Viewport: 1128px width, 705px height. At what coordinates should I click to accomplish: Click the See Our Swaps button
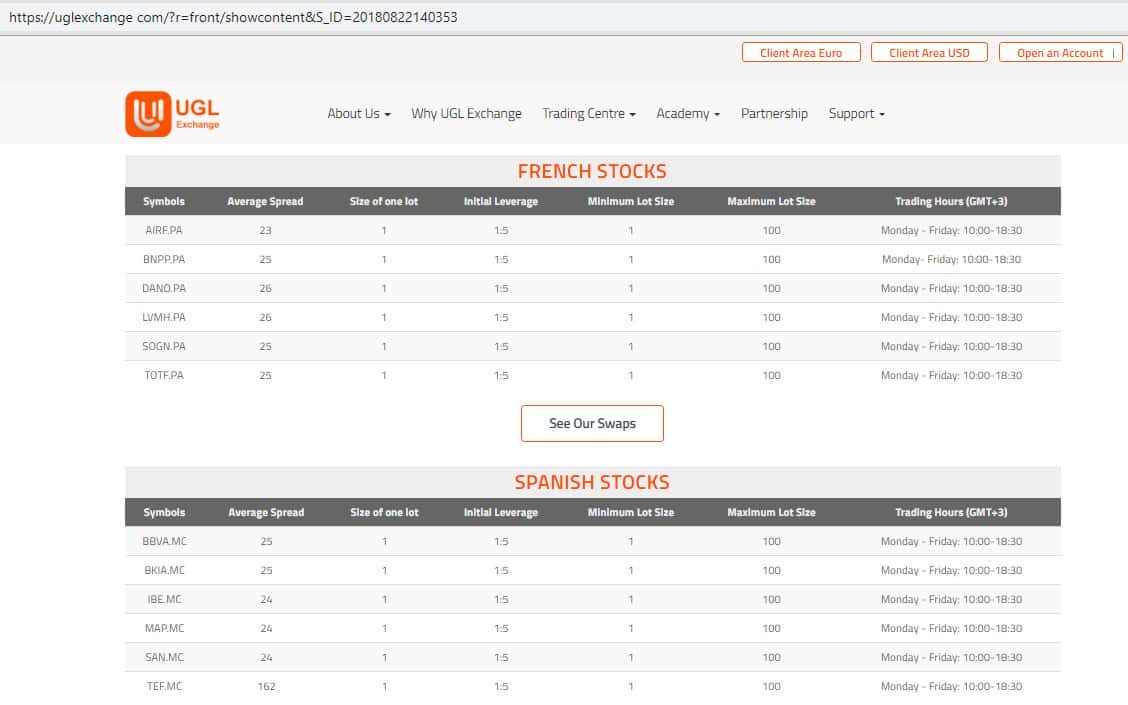coord(592,423)
